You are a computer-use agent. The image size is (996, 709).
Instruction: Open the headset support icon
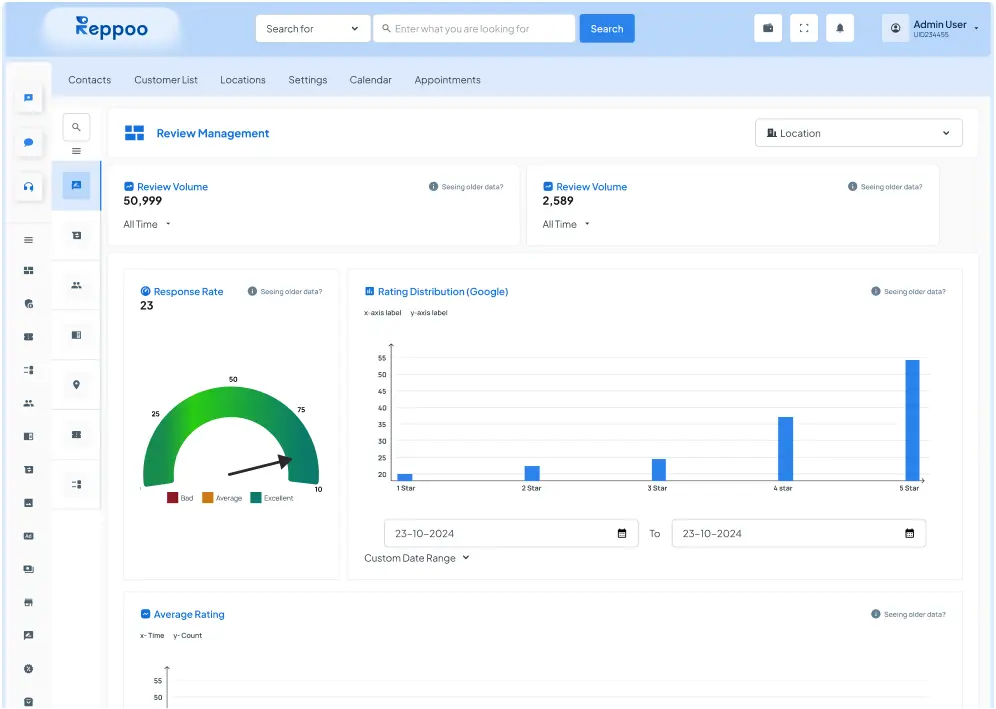(29, 187)
